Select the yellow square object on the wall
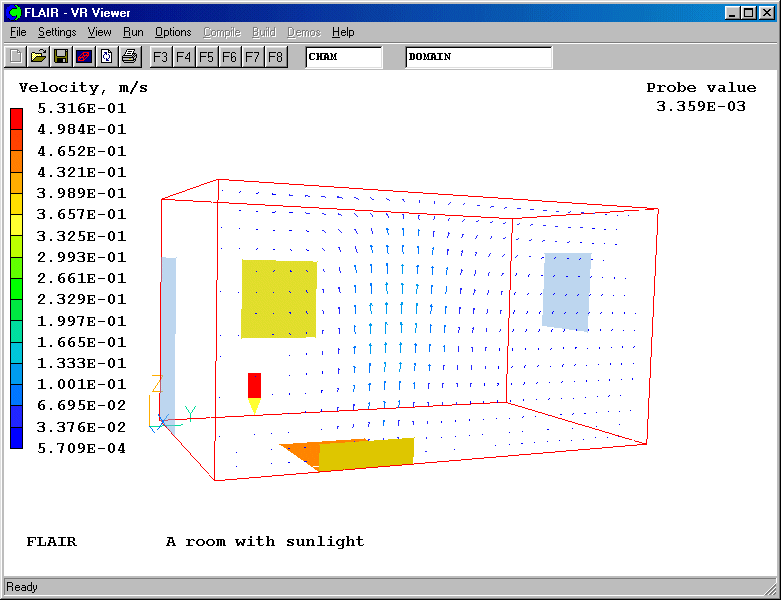The width and height of the screenshot is (781, 600). point(279,299)
